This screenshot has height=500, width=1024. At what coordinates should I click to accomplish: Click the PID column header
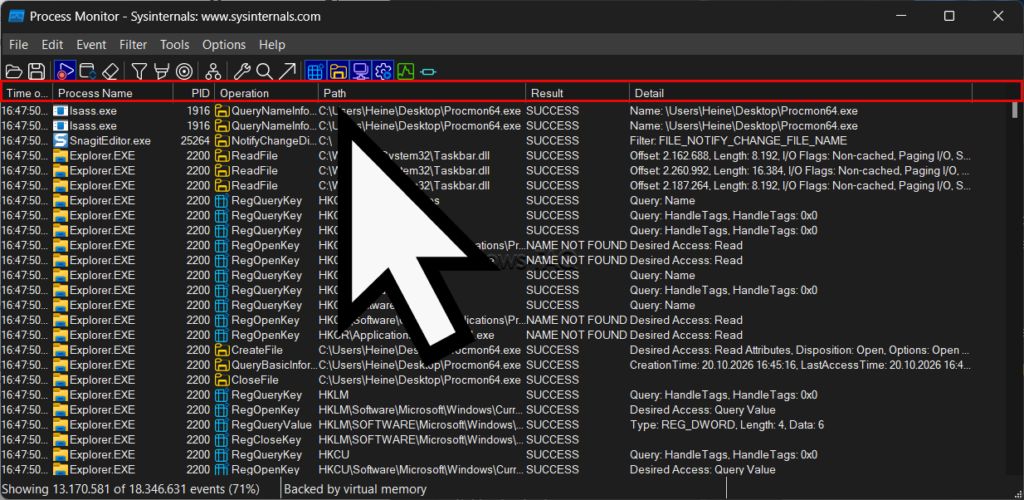coord(194,93)
